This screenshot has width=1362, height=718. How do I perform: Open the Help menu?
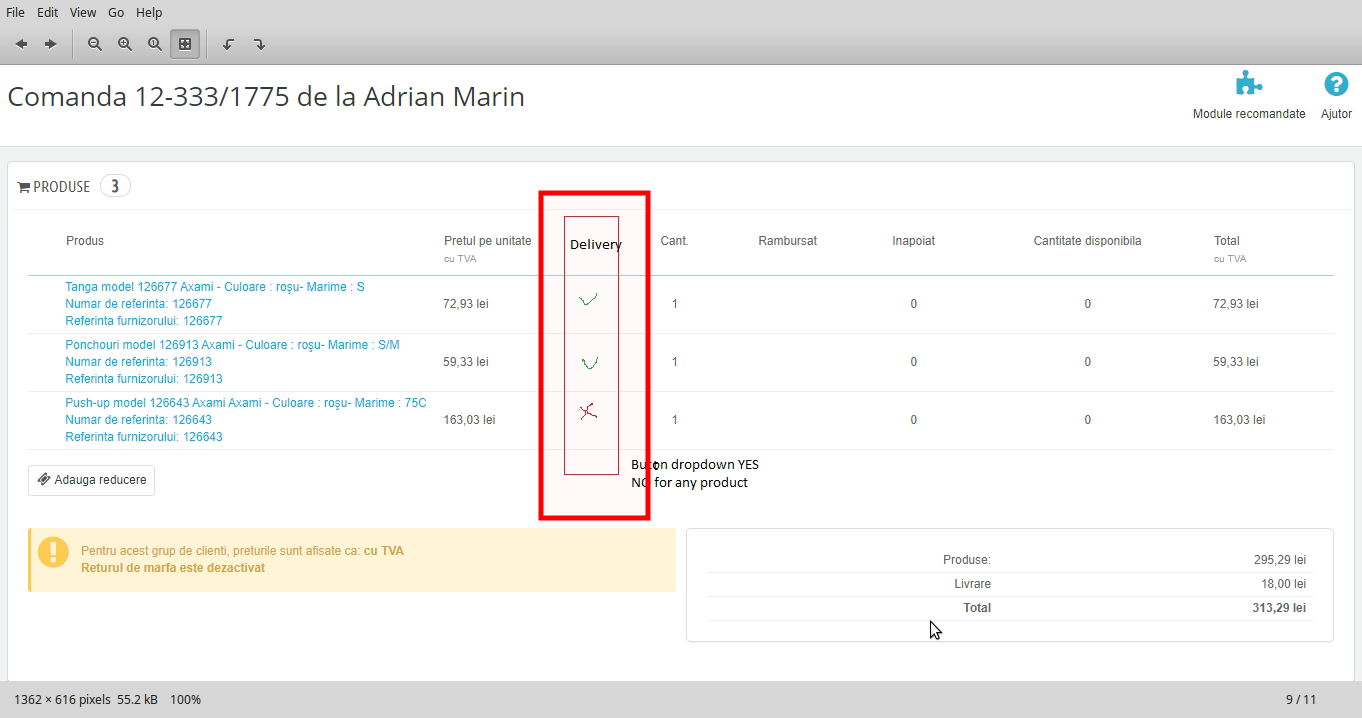coord(149,12)
